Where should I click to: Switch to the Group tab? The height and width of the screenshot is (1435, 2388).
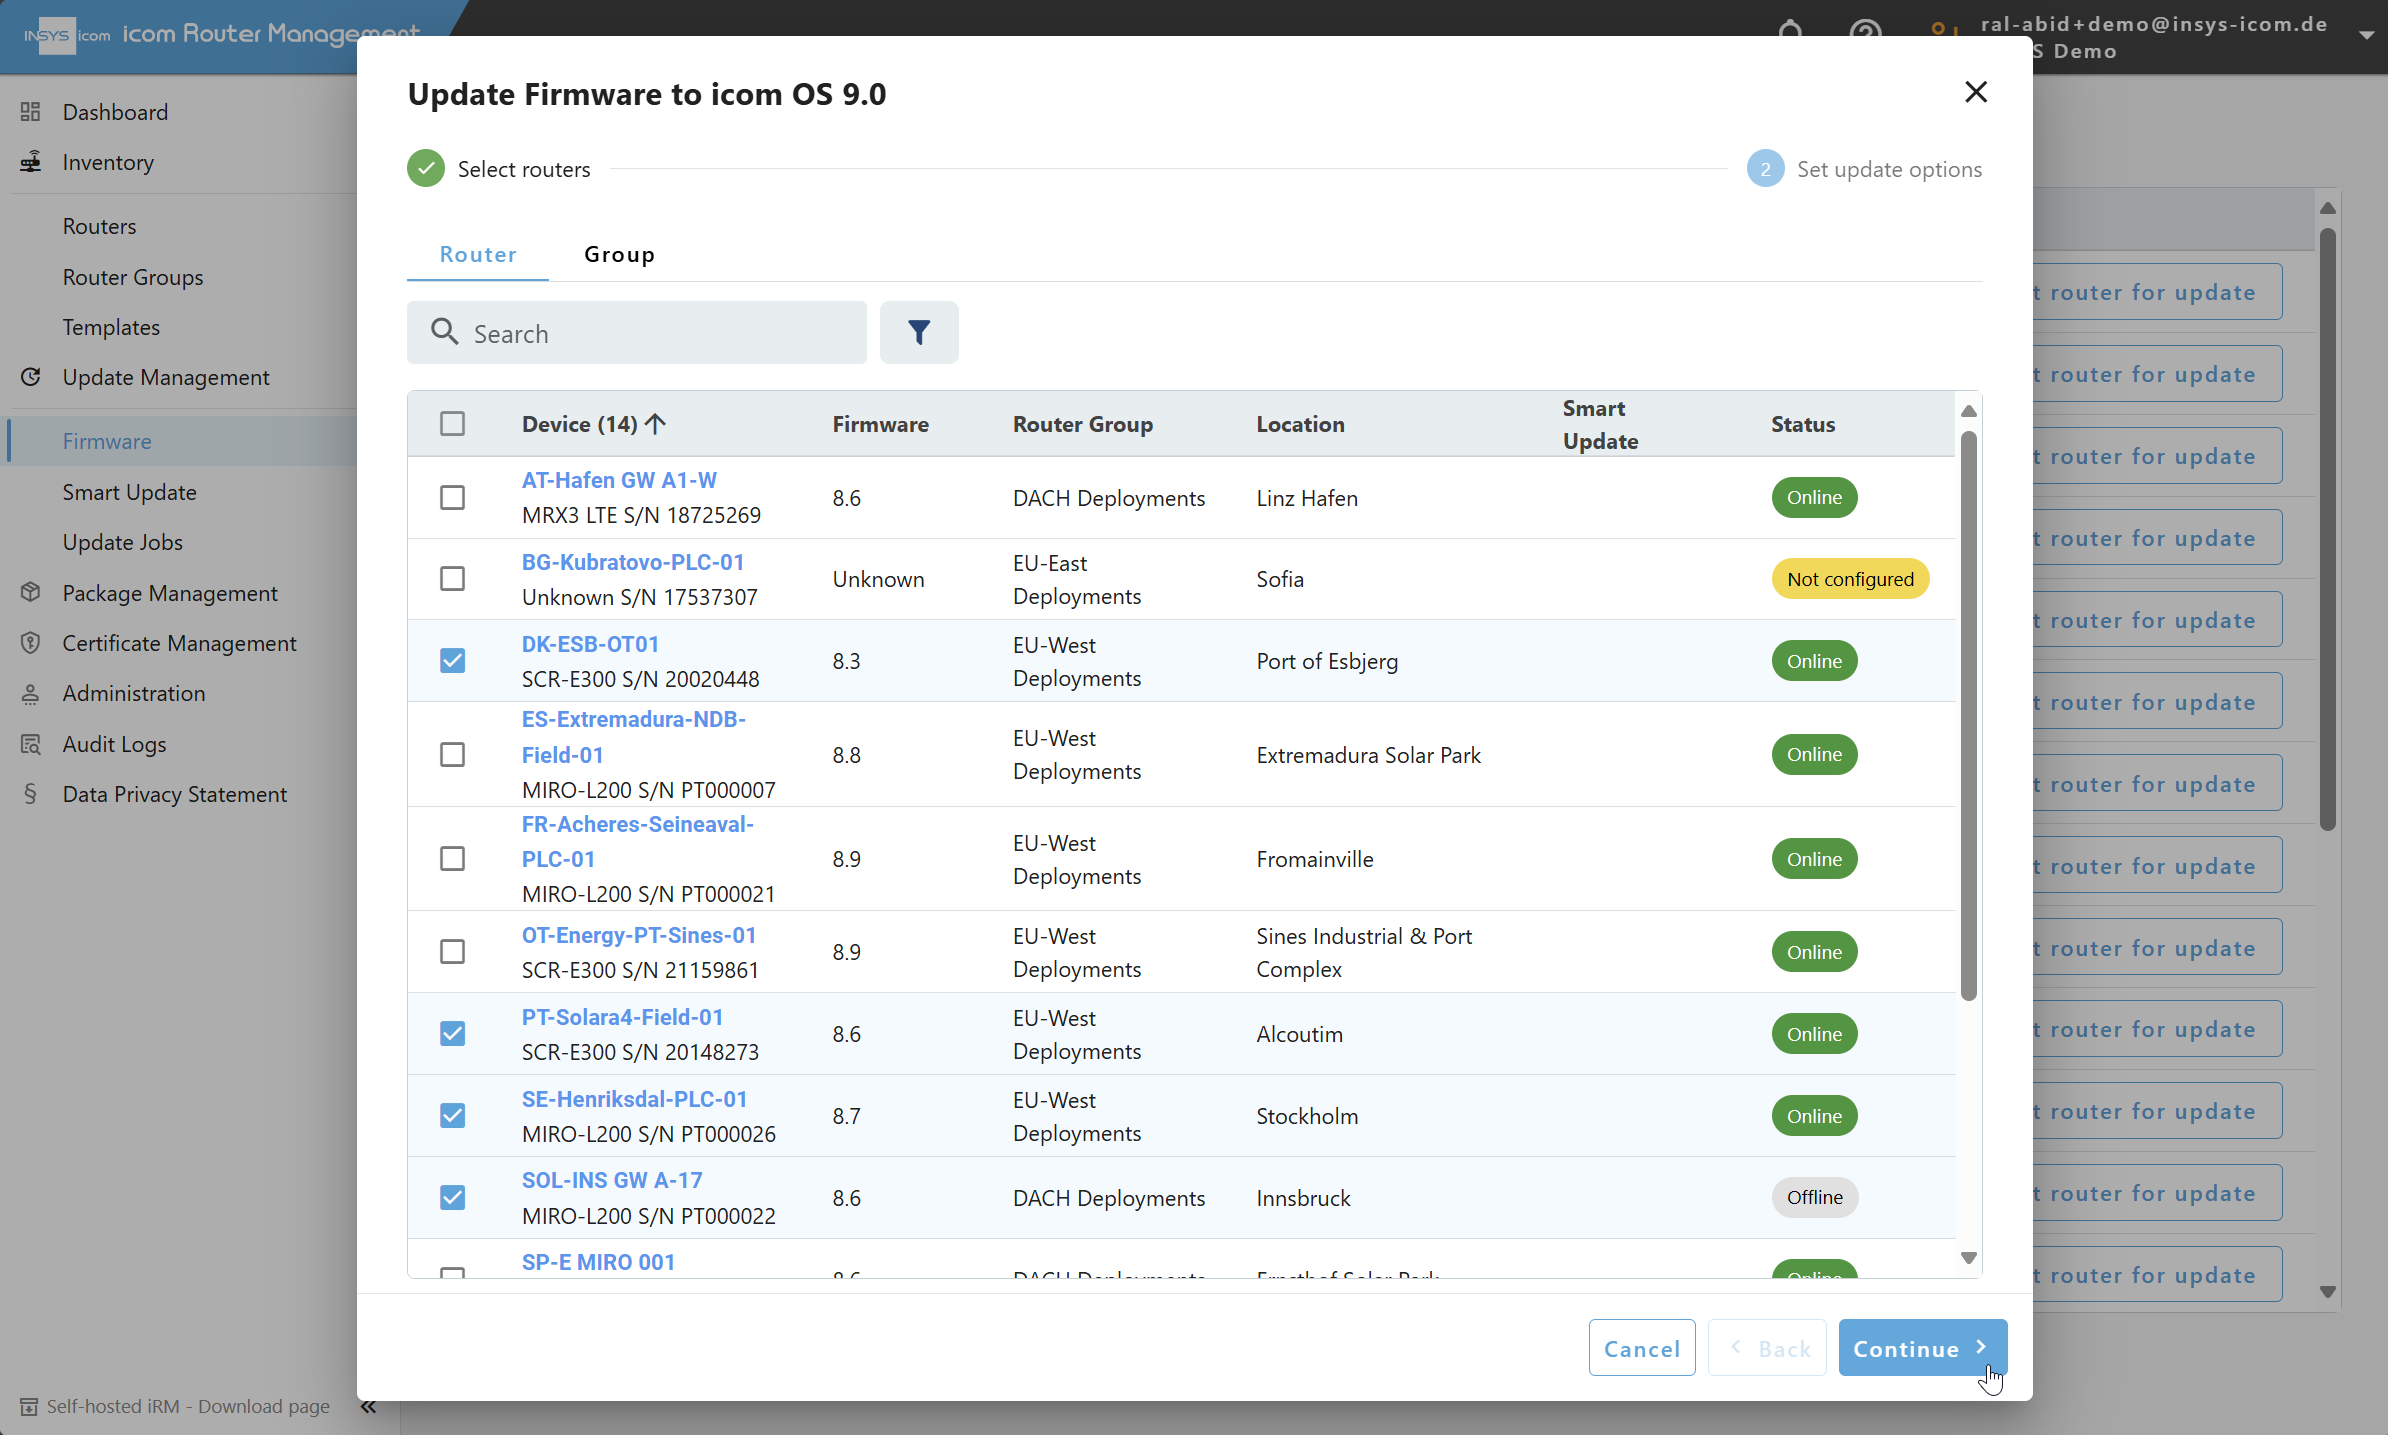tap(620, 254)
